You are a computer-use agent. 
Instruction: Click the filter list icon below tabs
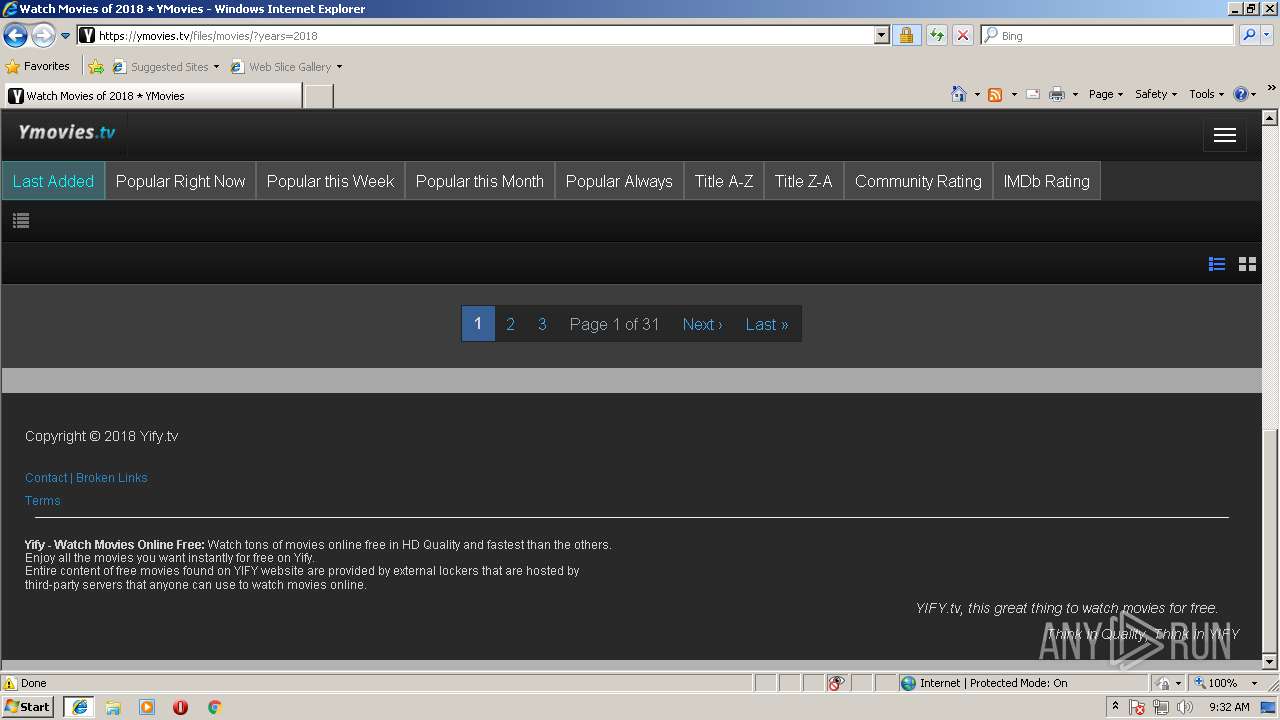click(x=21, y=221)
